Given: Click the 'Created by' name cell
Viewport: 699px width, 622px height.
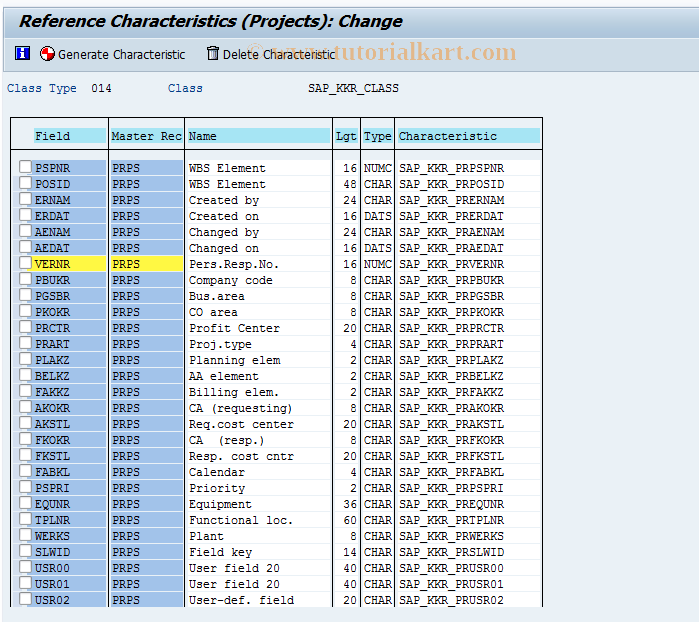Looking at the screenshot, I should click(x=259, y=200).
